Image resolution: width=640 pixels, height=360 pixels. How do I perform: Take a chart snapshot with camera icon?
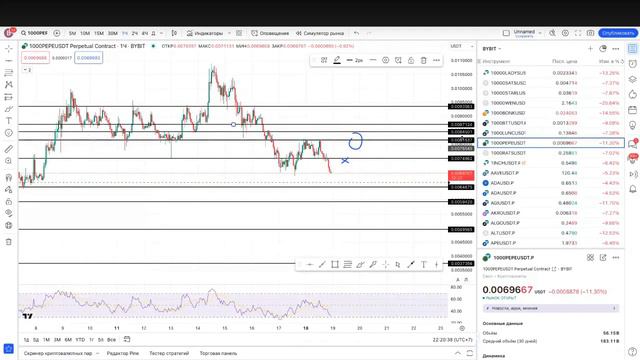pos(591,33)
